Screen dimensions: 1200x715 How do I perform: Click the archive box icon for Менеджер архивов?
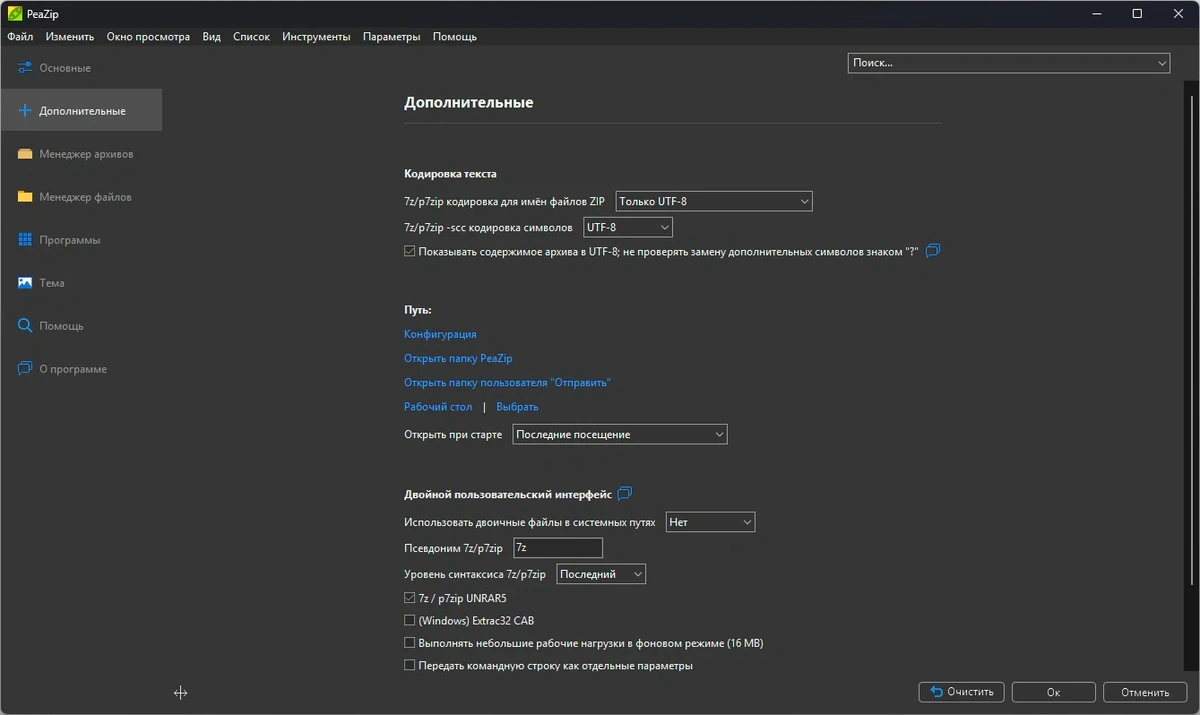tap(25, 154)
